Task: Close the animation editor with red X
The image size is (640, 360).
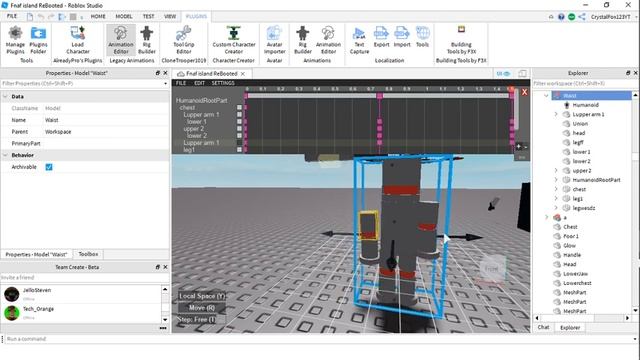Action: pos(524,92)
